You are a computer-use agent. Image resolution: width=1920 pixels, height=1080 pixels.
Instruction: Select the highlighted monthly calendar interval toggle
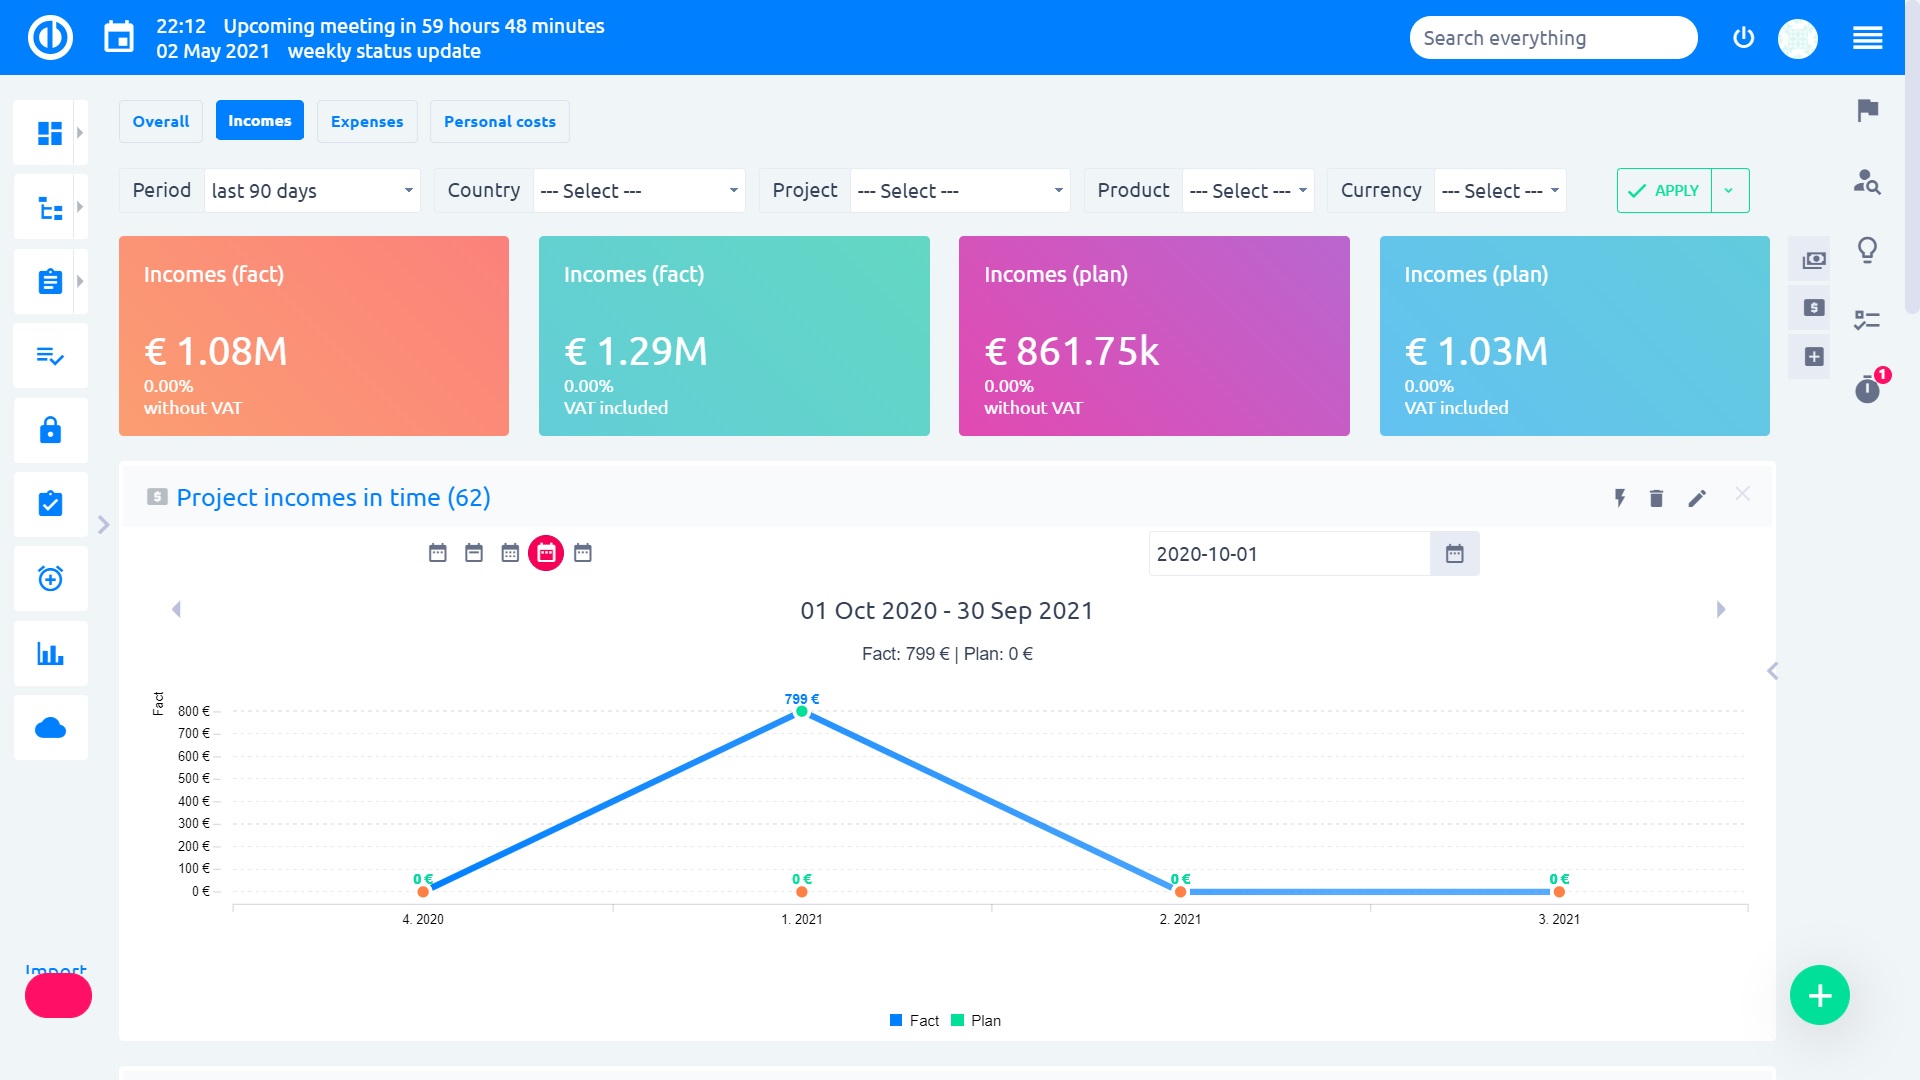click(x=546, y=551)
